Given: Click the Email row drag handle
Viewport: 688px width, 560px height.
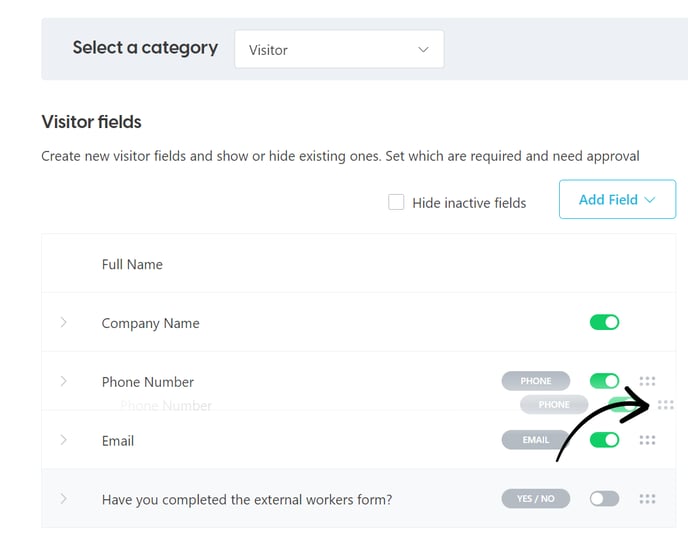Looking at the screenshot, I should point(647,440).
